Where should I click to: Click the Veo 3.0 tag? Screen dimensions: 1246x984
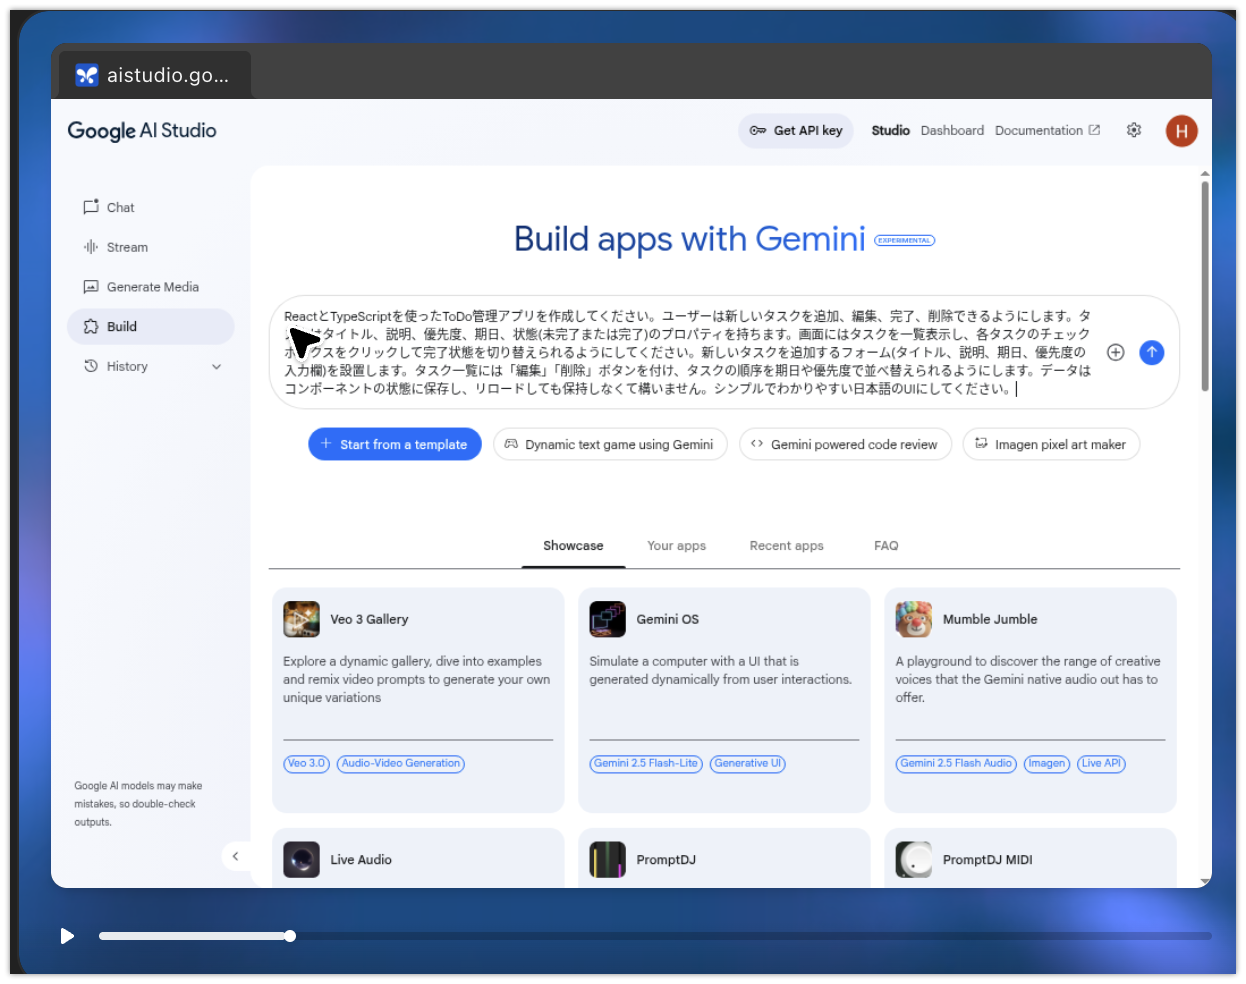[306, 764]
